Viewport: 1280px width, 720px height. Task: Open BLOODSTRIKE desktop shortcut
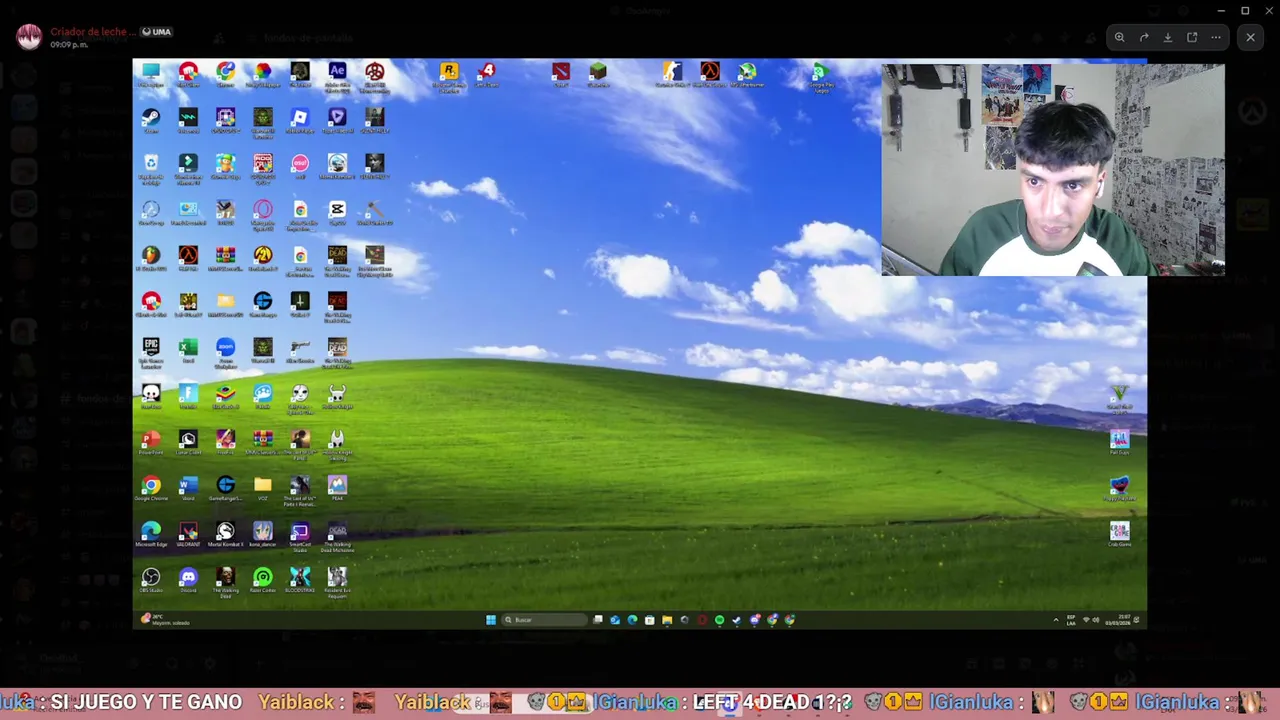300,578
